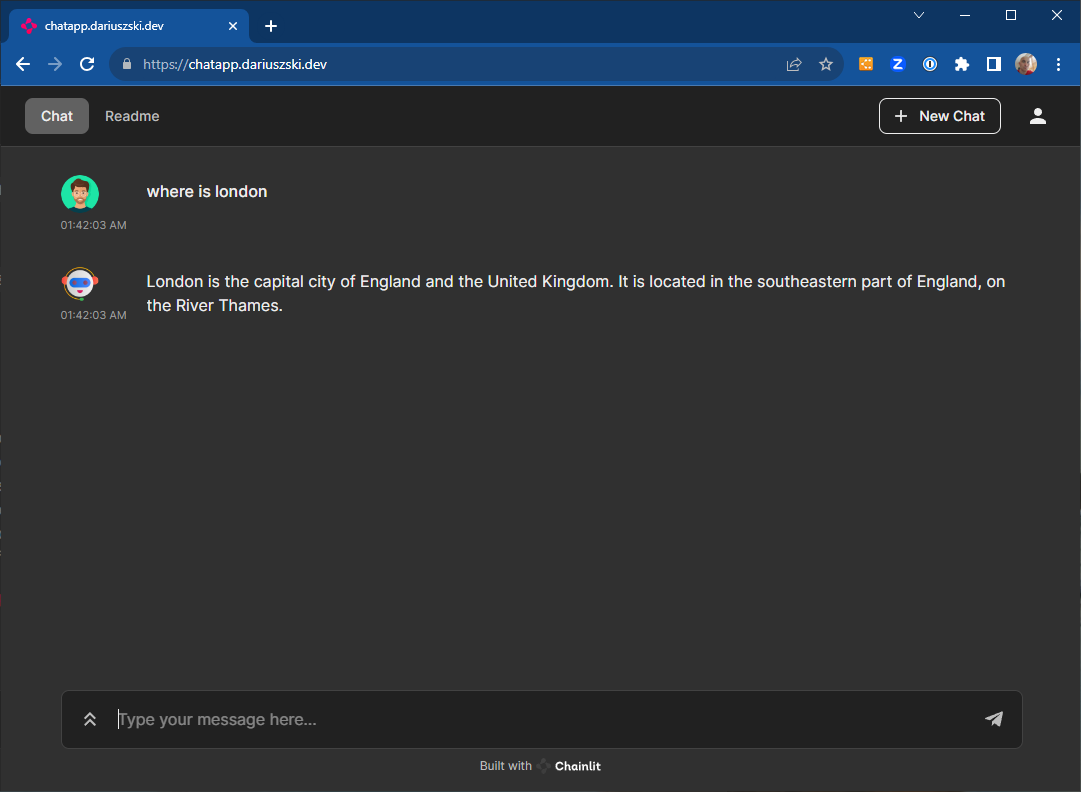Screen dimensions: 1081x792
Task: Open Chrome three-dot menu
Action: pyautogui.click(x=1059, y=64)
